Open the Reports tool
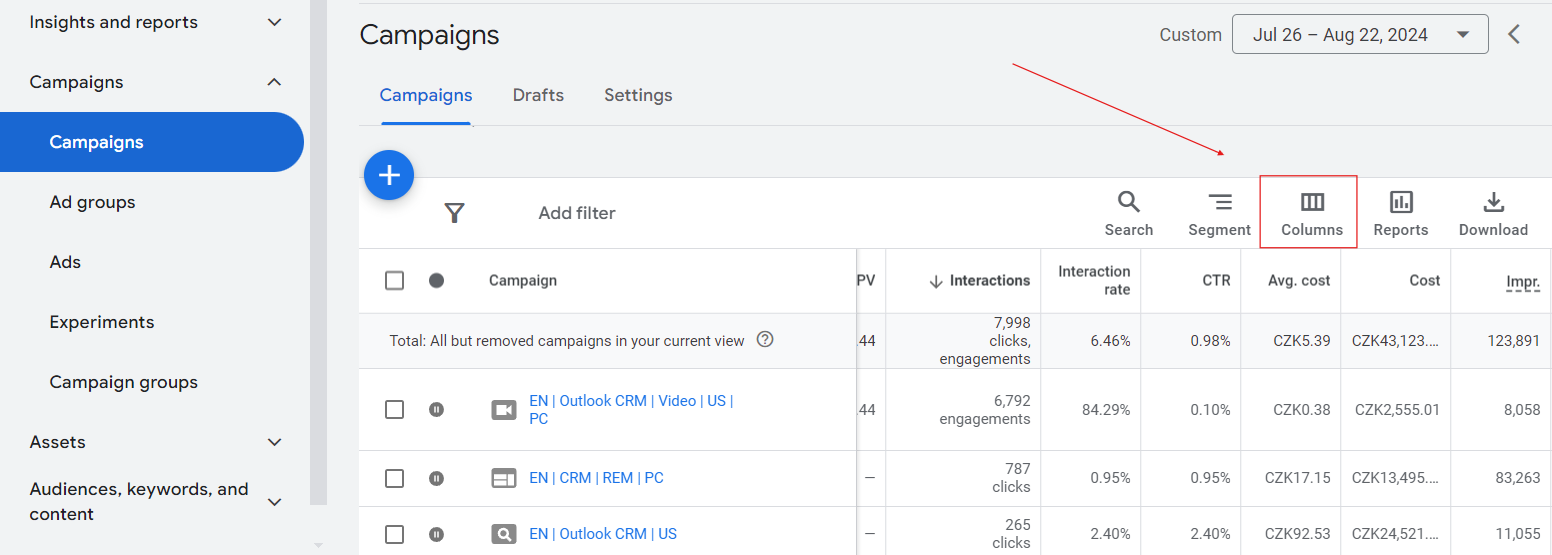1552x555 pixels. click(1401, 214)
